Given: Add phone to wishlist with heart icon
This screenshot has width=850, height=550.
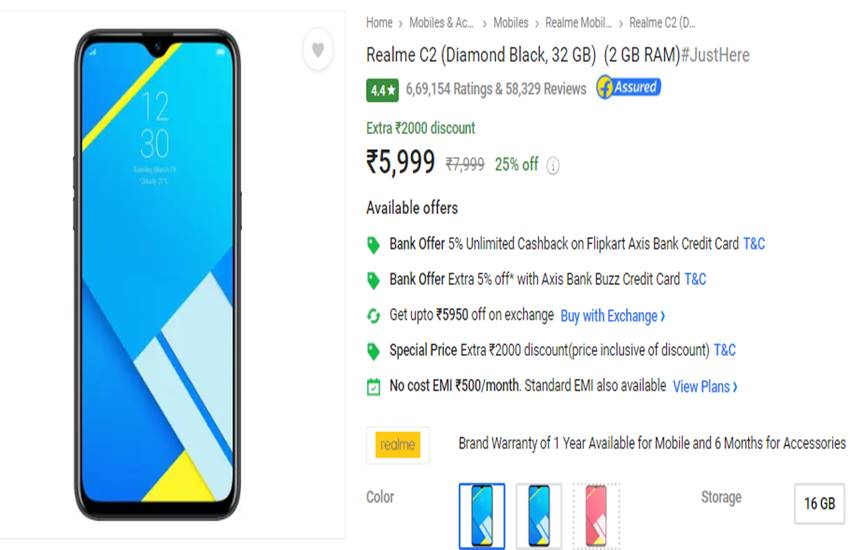Looking at the screenshot, I should point(318,50).
